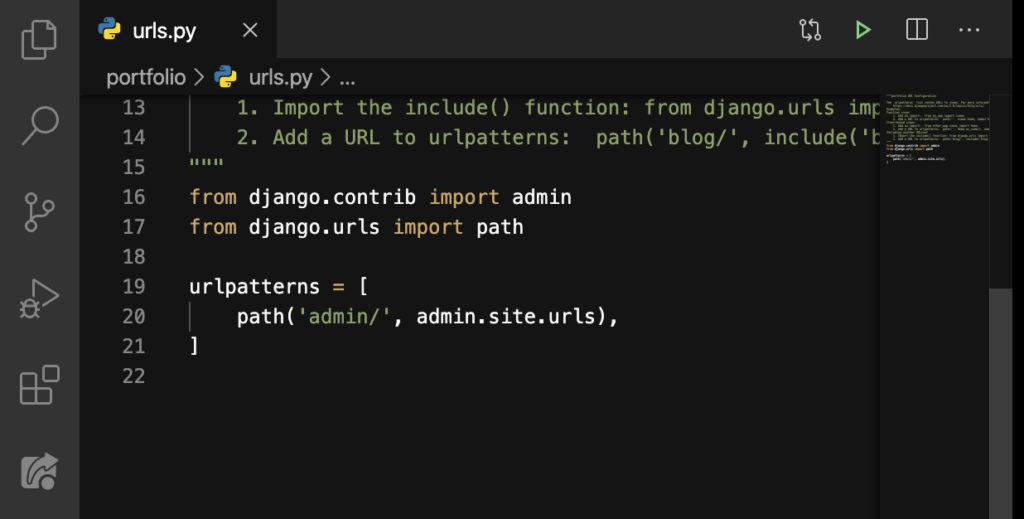Click the vertical scrollbar thumb
The width and height of the screenshot is (1024, 519).
pos(1000,403)
